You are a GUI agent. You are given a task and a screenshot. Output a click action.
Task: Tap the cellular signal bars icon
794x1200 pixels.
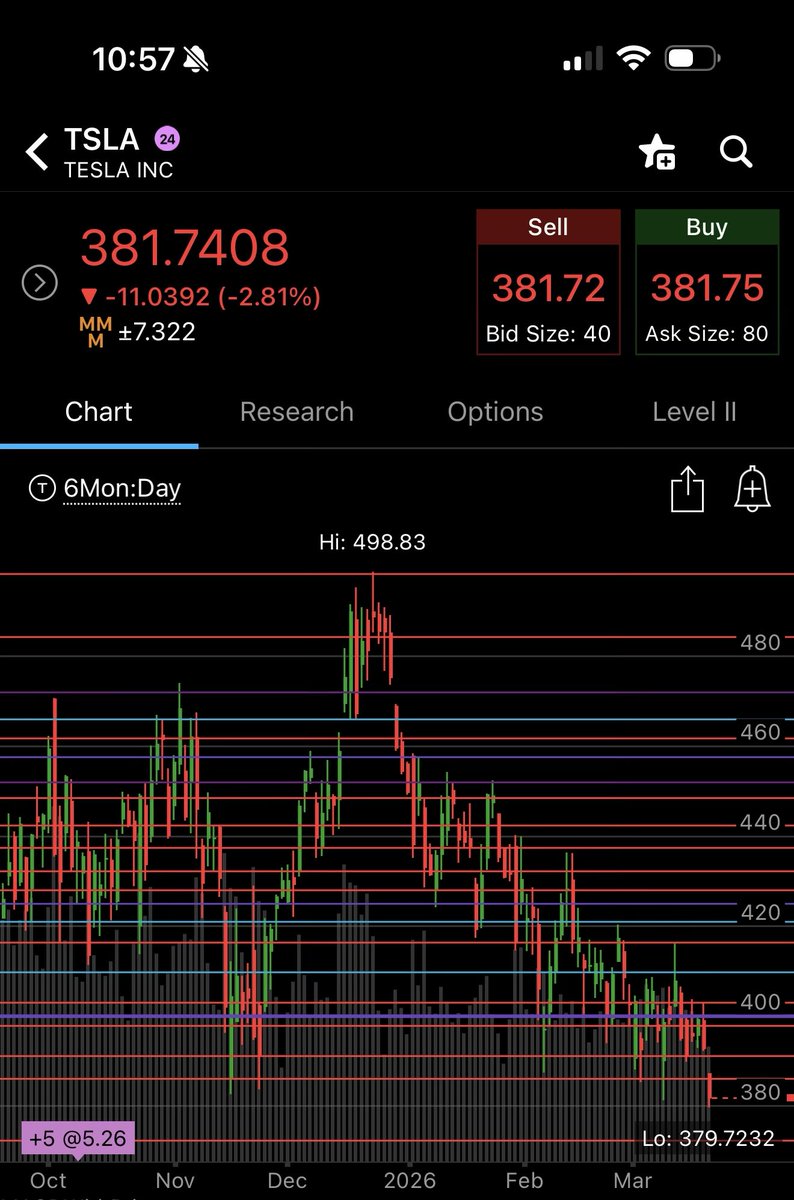(x=583, y=60)
